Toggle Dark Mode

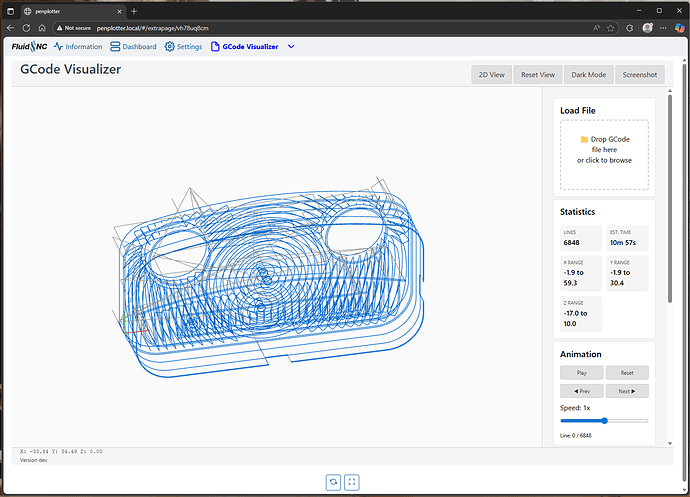point(588,75)
